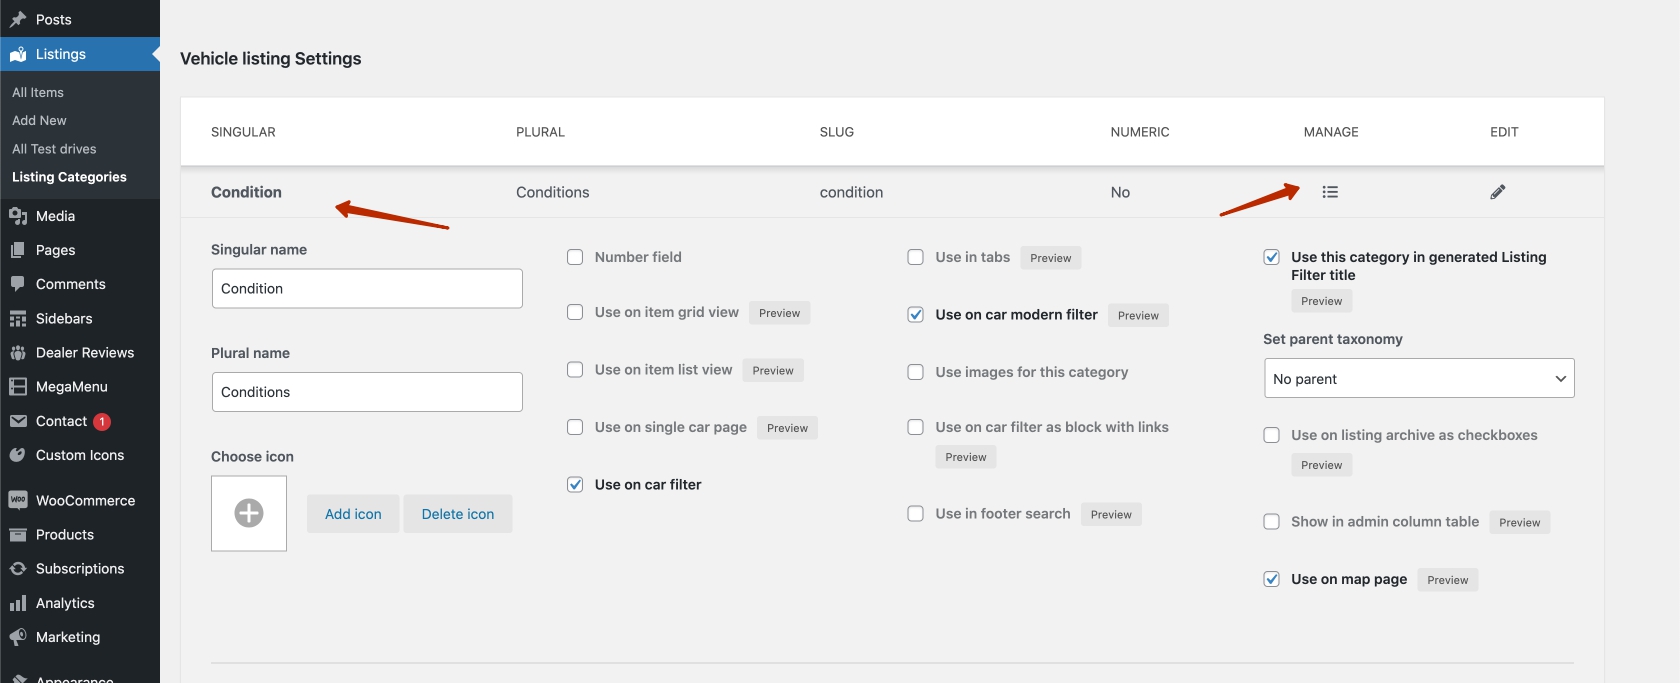Open the Marketing sidebar item

click(67, 637)
